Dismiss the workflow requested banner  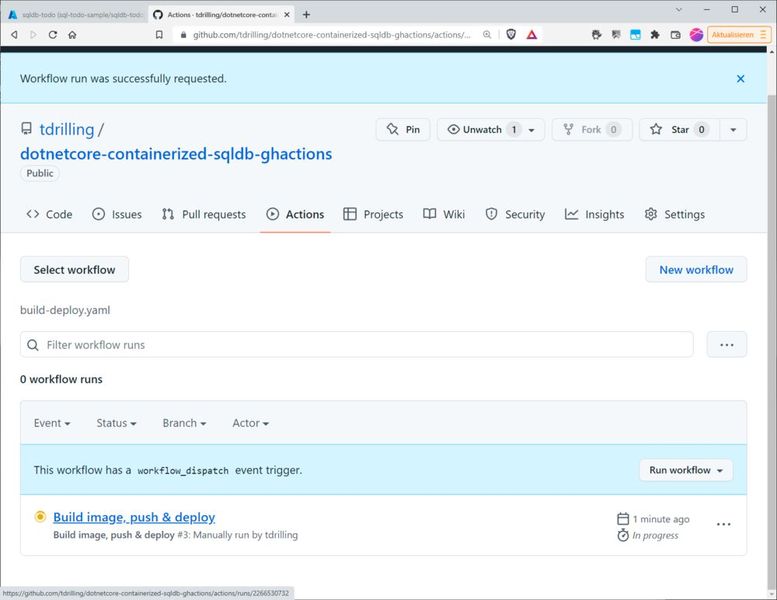[740, 79]
